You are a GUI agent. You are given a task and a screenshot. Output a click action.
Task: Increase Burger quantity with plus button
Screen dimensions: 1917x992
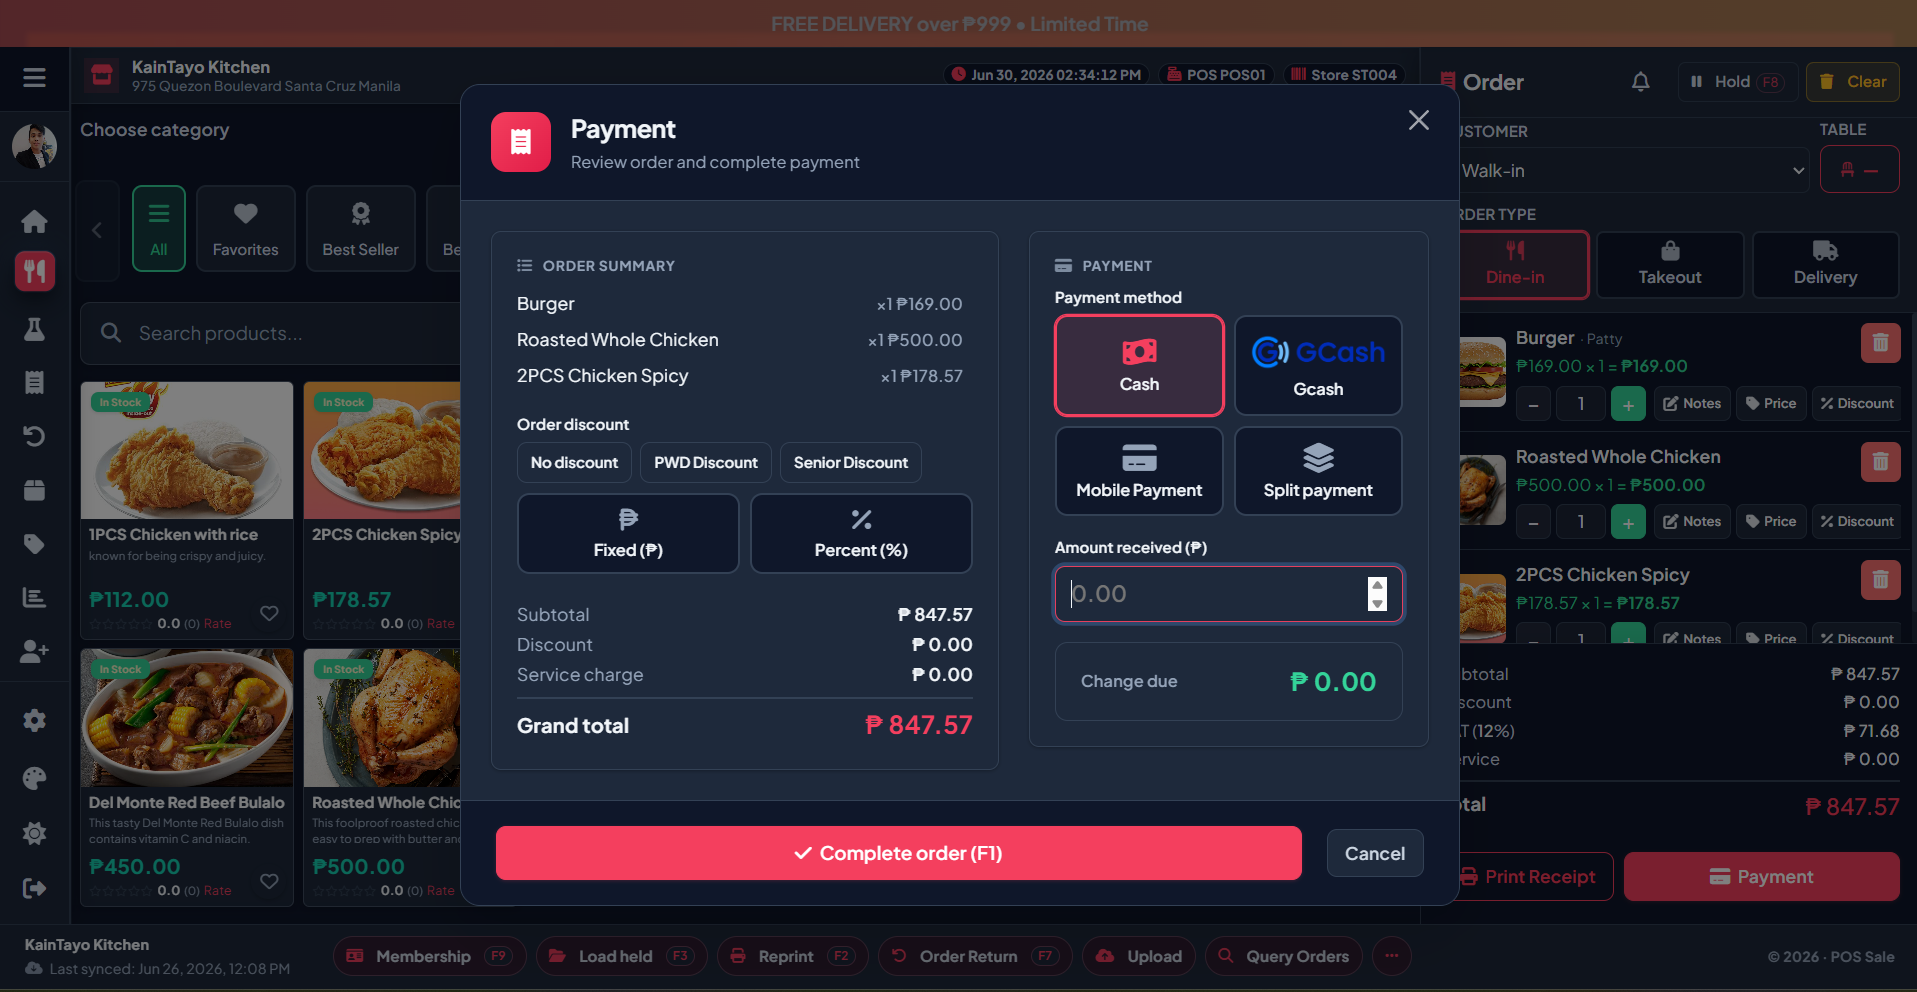coord(1628,404)
